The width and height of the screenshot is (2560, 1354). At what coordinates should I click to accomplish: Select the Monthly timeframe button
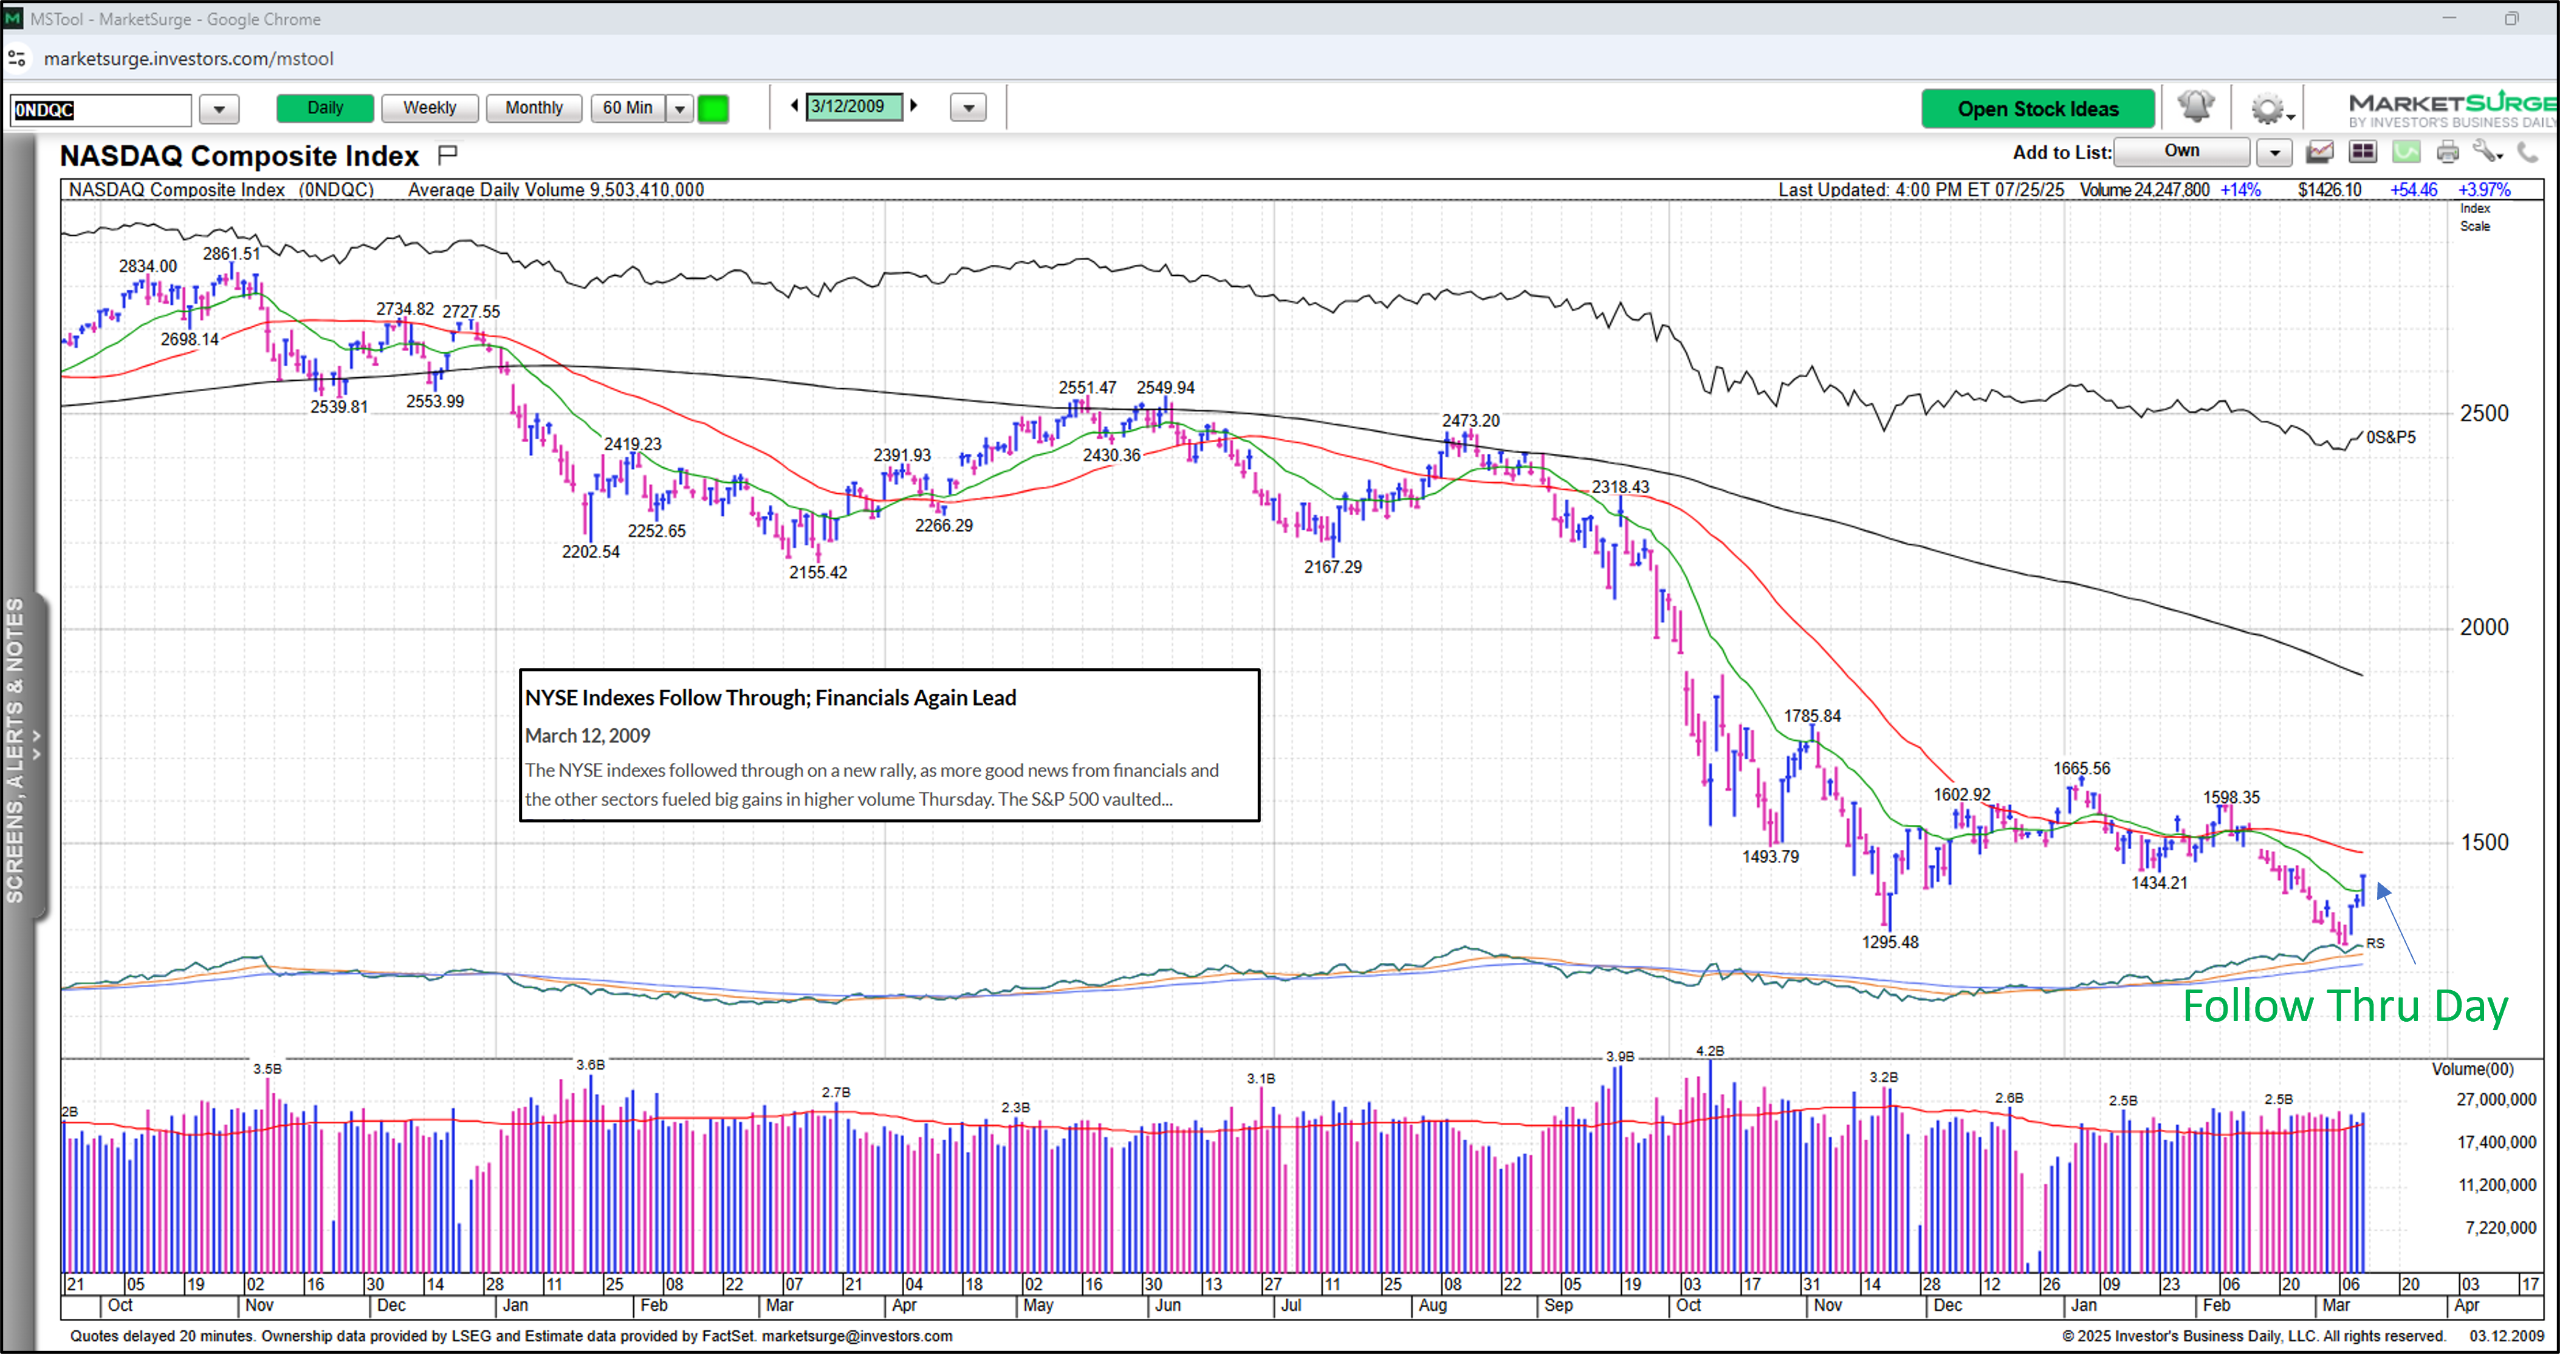(533, 107)
